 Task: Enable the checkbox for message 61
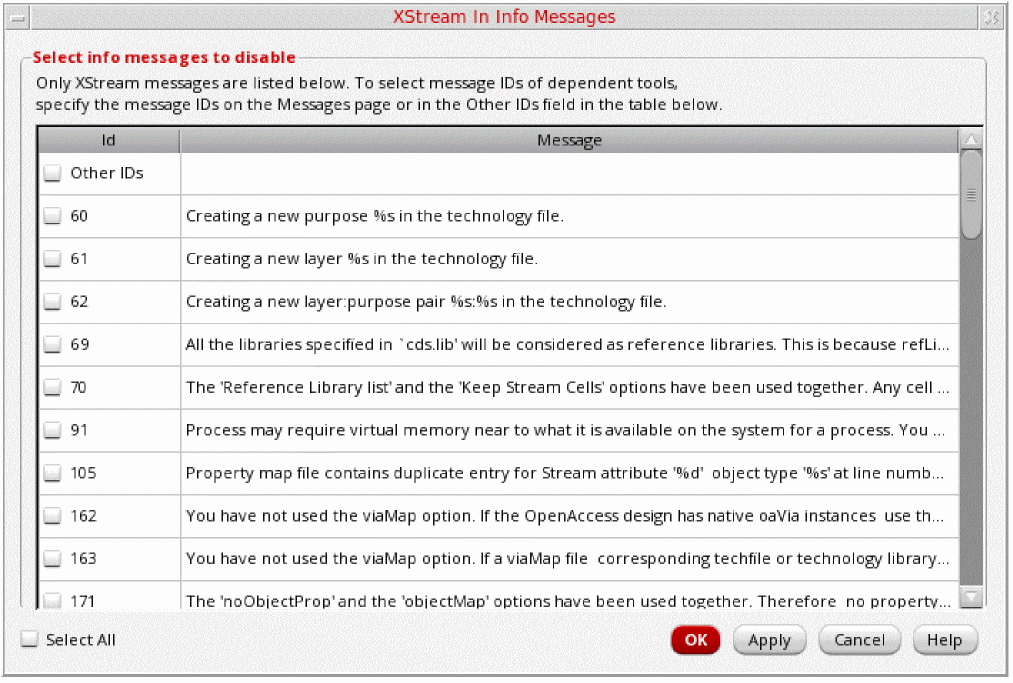[52, 259]
